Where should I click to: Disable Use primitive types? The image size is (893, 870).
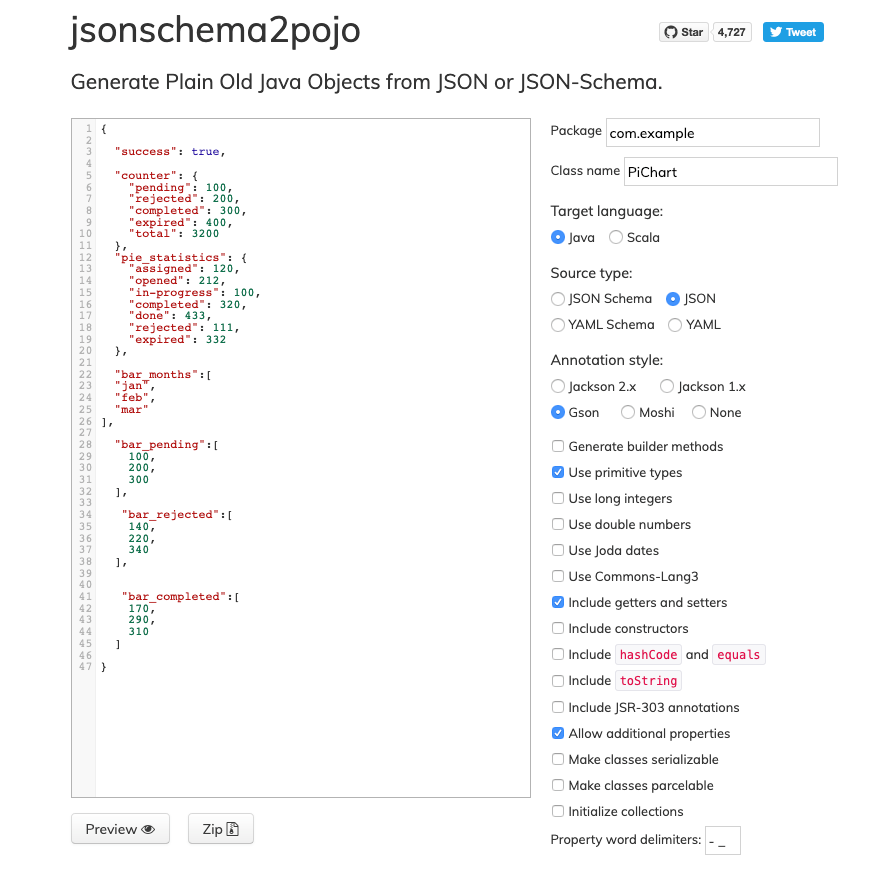tap(557, 472)
